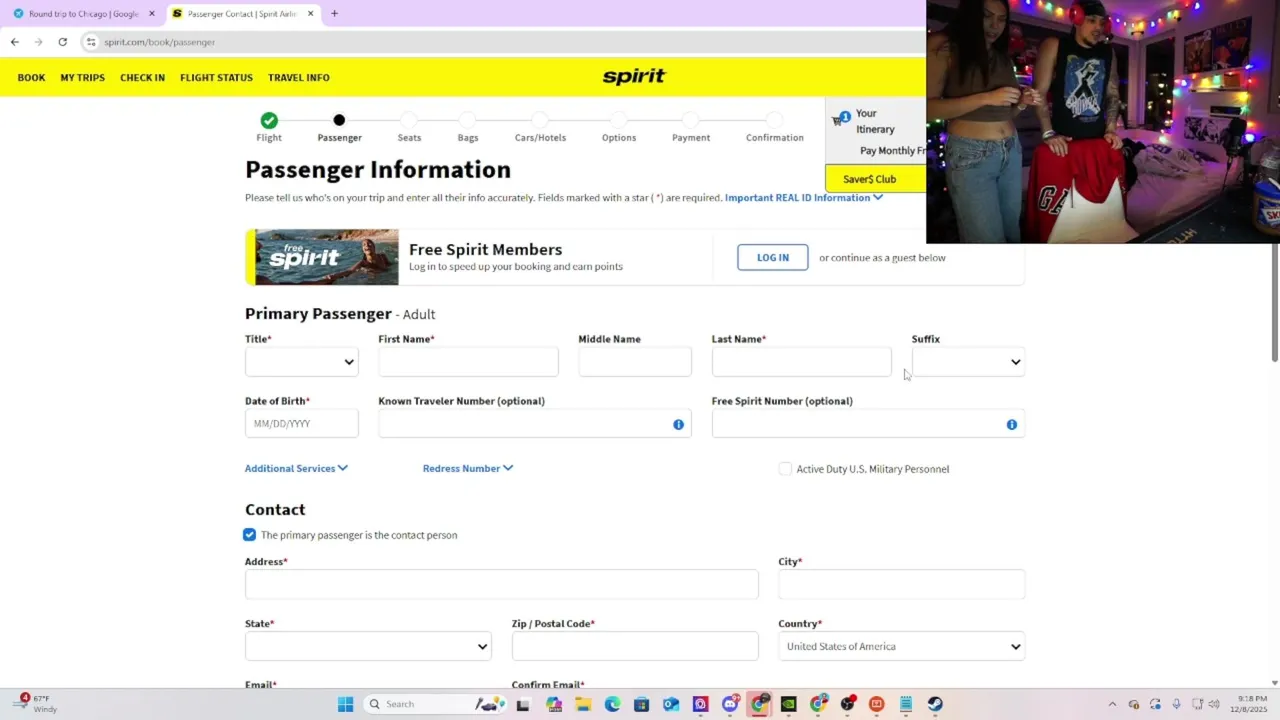Click the Passenger step dot in progress bar
This screenshot has height=720, width=1280.
pyautogui.click(x=339, y=120)
